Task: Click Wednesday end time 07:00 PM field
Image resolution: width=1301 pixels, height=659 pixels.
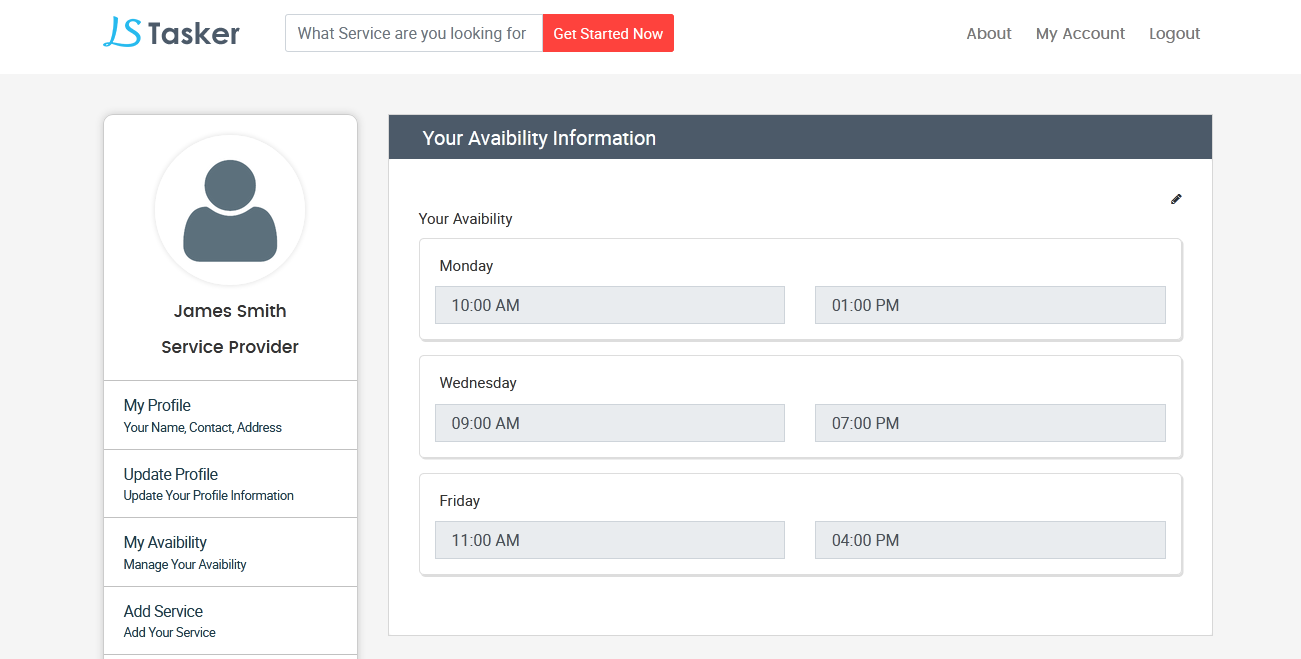Action: point(990,423)
